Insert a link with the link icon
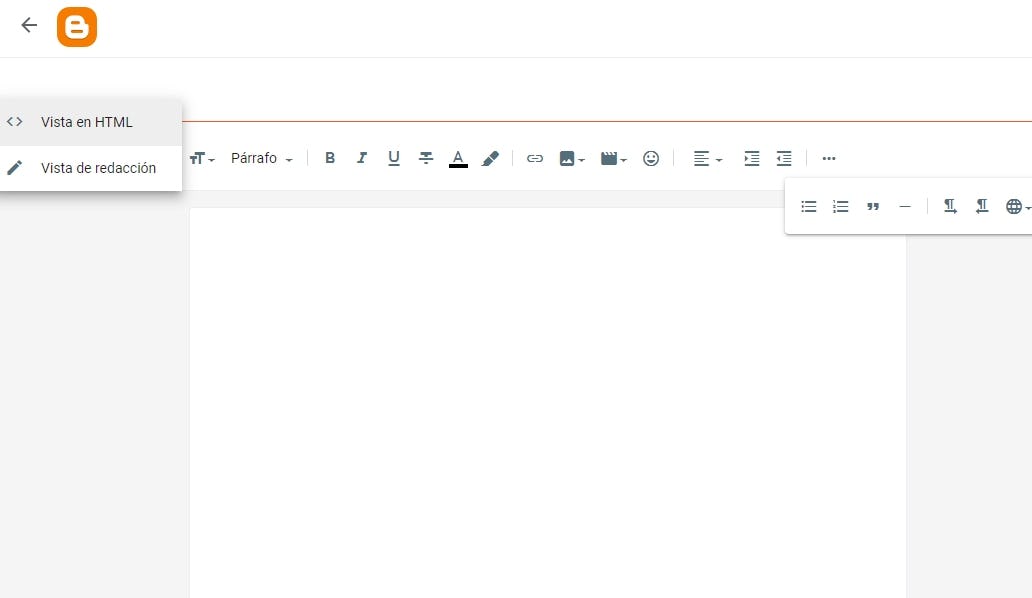This screenshot has width=1032, height=598. 535,158
